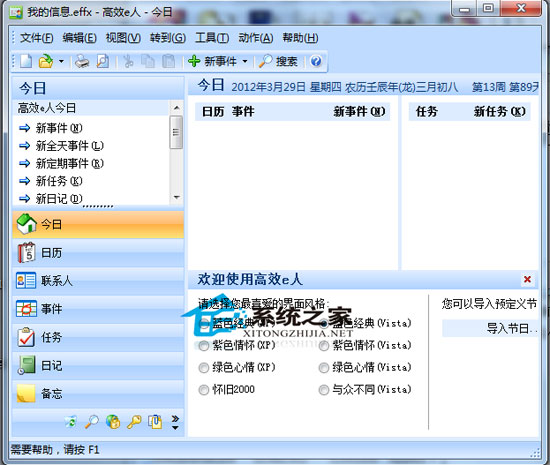Click the printer toolbar icon
Image resolution: width=550 pixels, height=465 pixels.
(82, 61)
